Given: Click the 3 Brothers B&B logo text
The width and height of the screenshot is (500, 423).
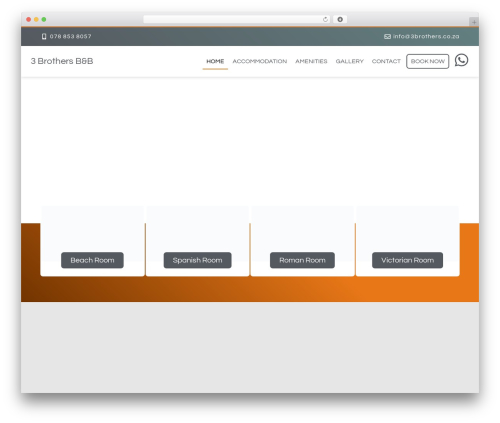Looking at the screenshot, I should [62, 61].
